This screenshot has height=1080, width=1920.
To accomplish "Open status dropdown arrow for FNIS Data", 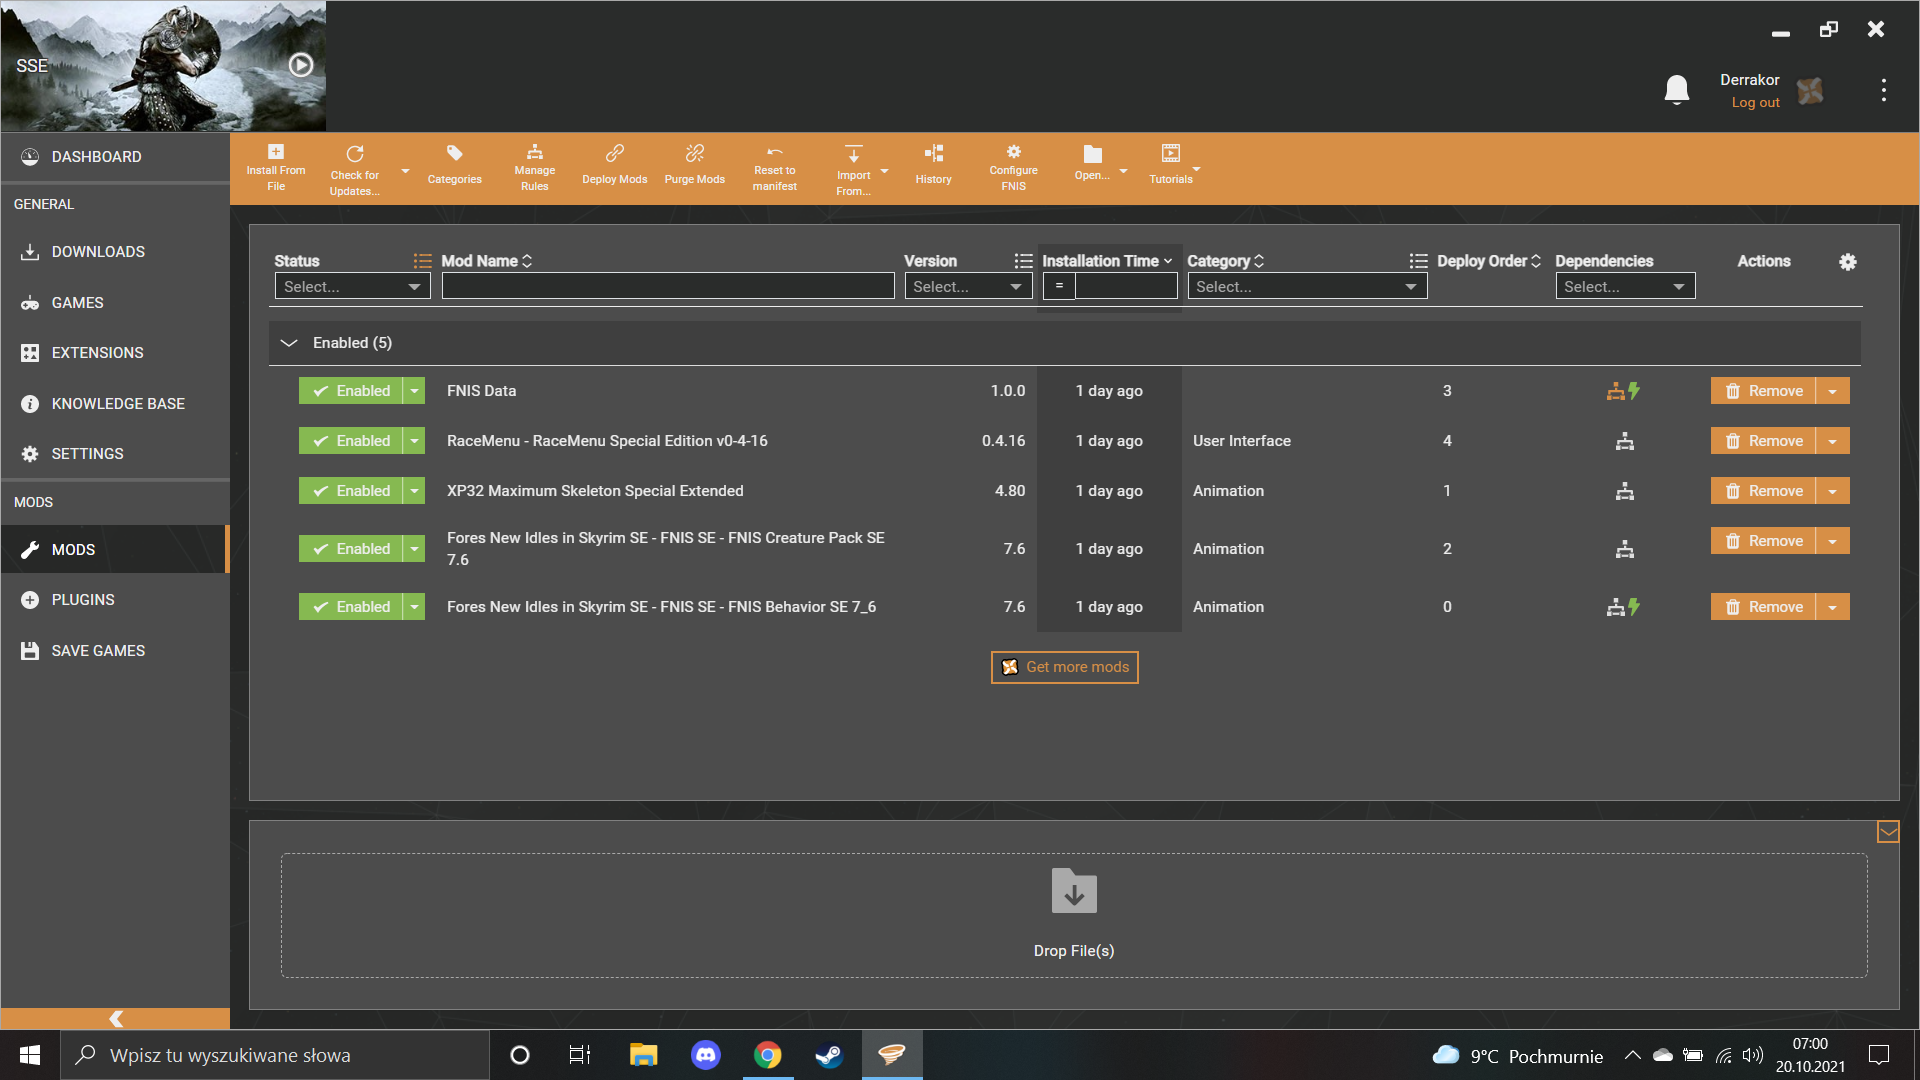I will (414, 391).
